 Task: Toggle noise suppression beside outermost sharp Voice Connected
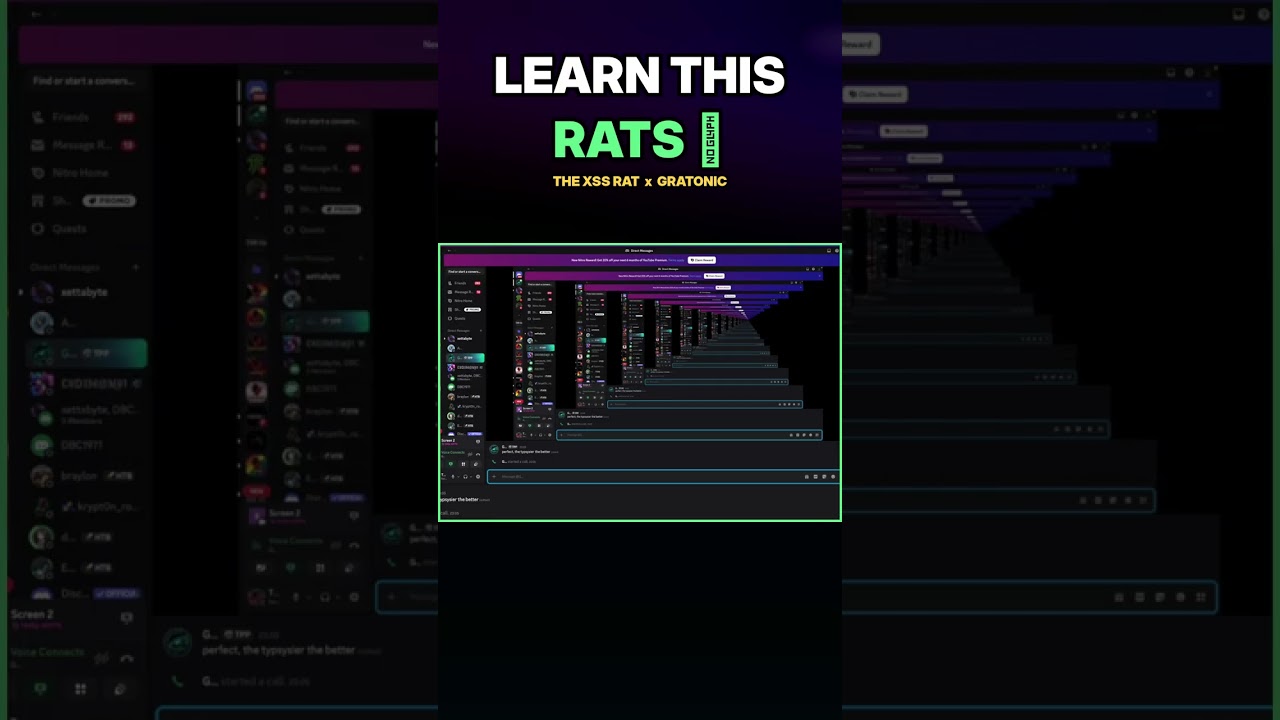(x=469, y=454)
